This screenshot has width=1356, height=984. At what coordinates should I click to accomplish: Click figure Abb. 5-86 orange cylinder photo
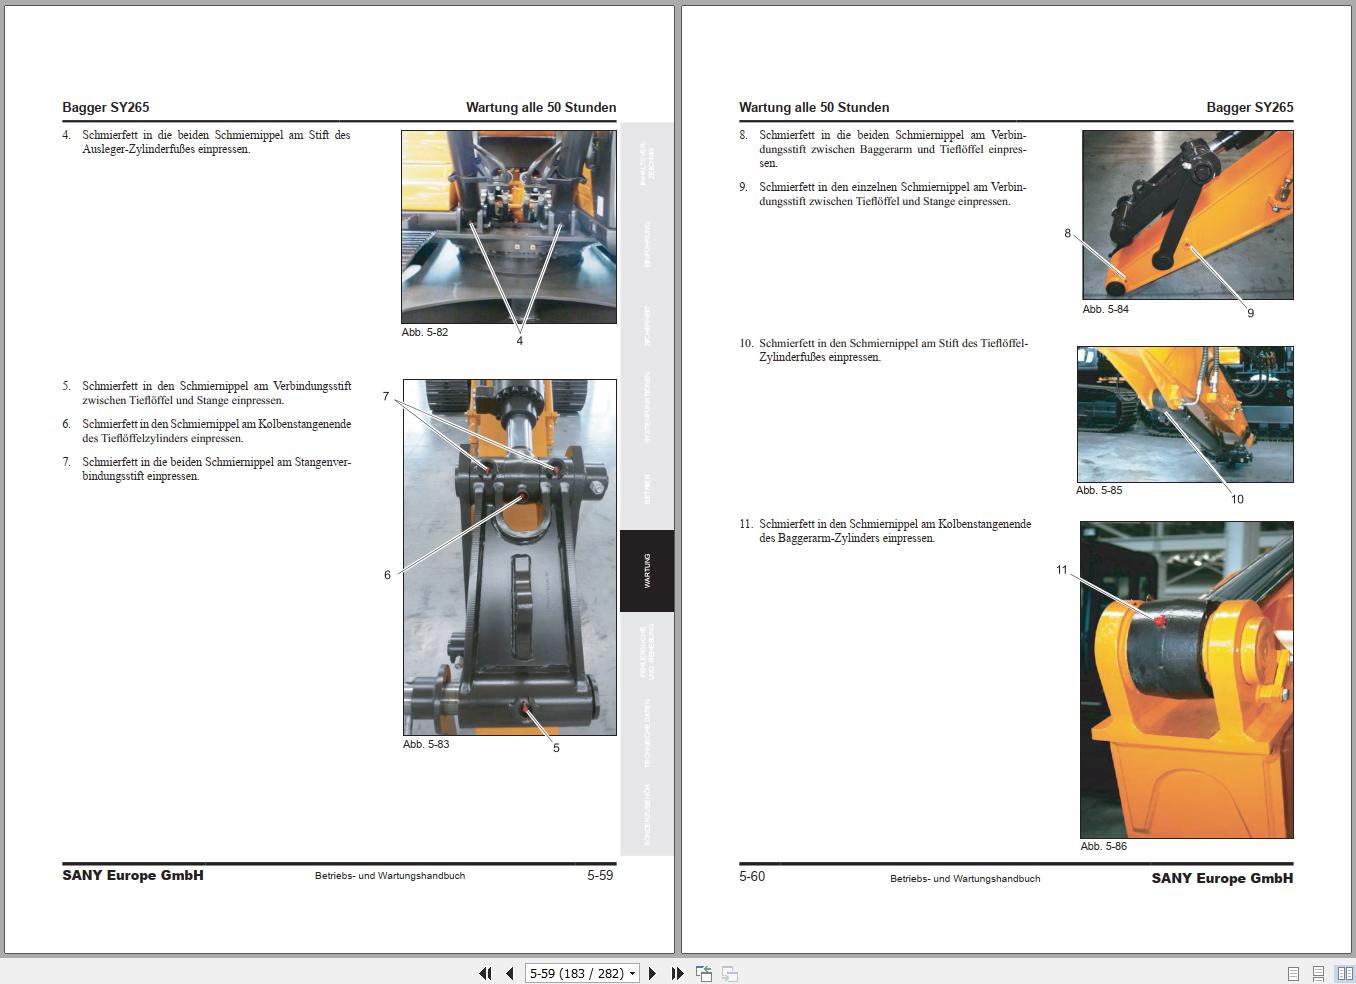pyautogui.click(x=1186, y=679)
